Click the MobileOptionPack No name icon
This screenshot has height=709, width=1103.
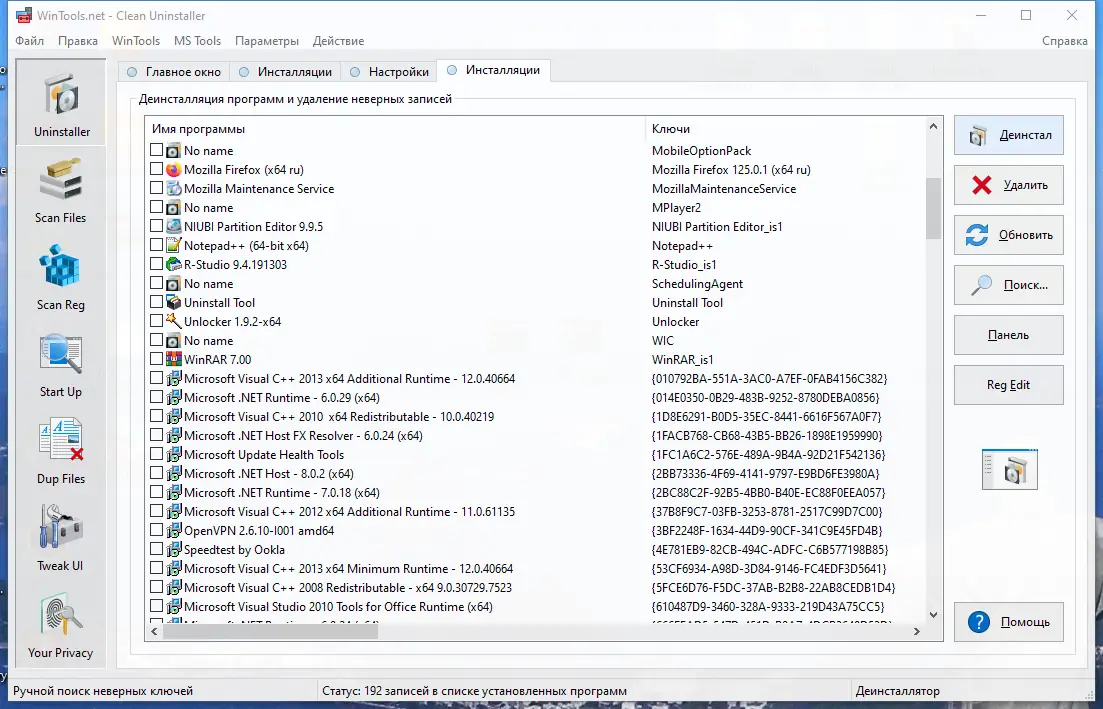point(173,151)
